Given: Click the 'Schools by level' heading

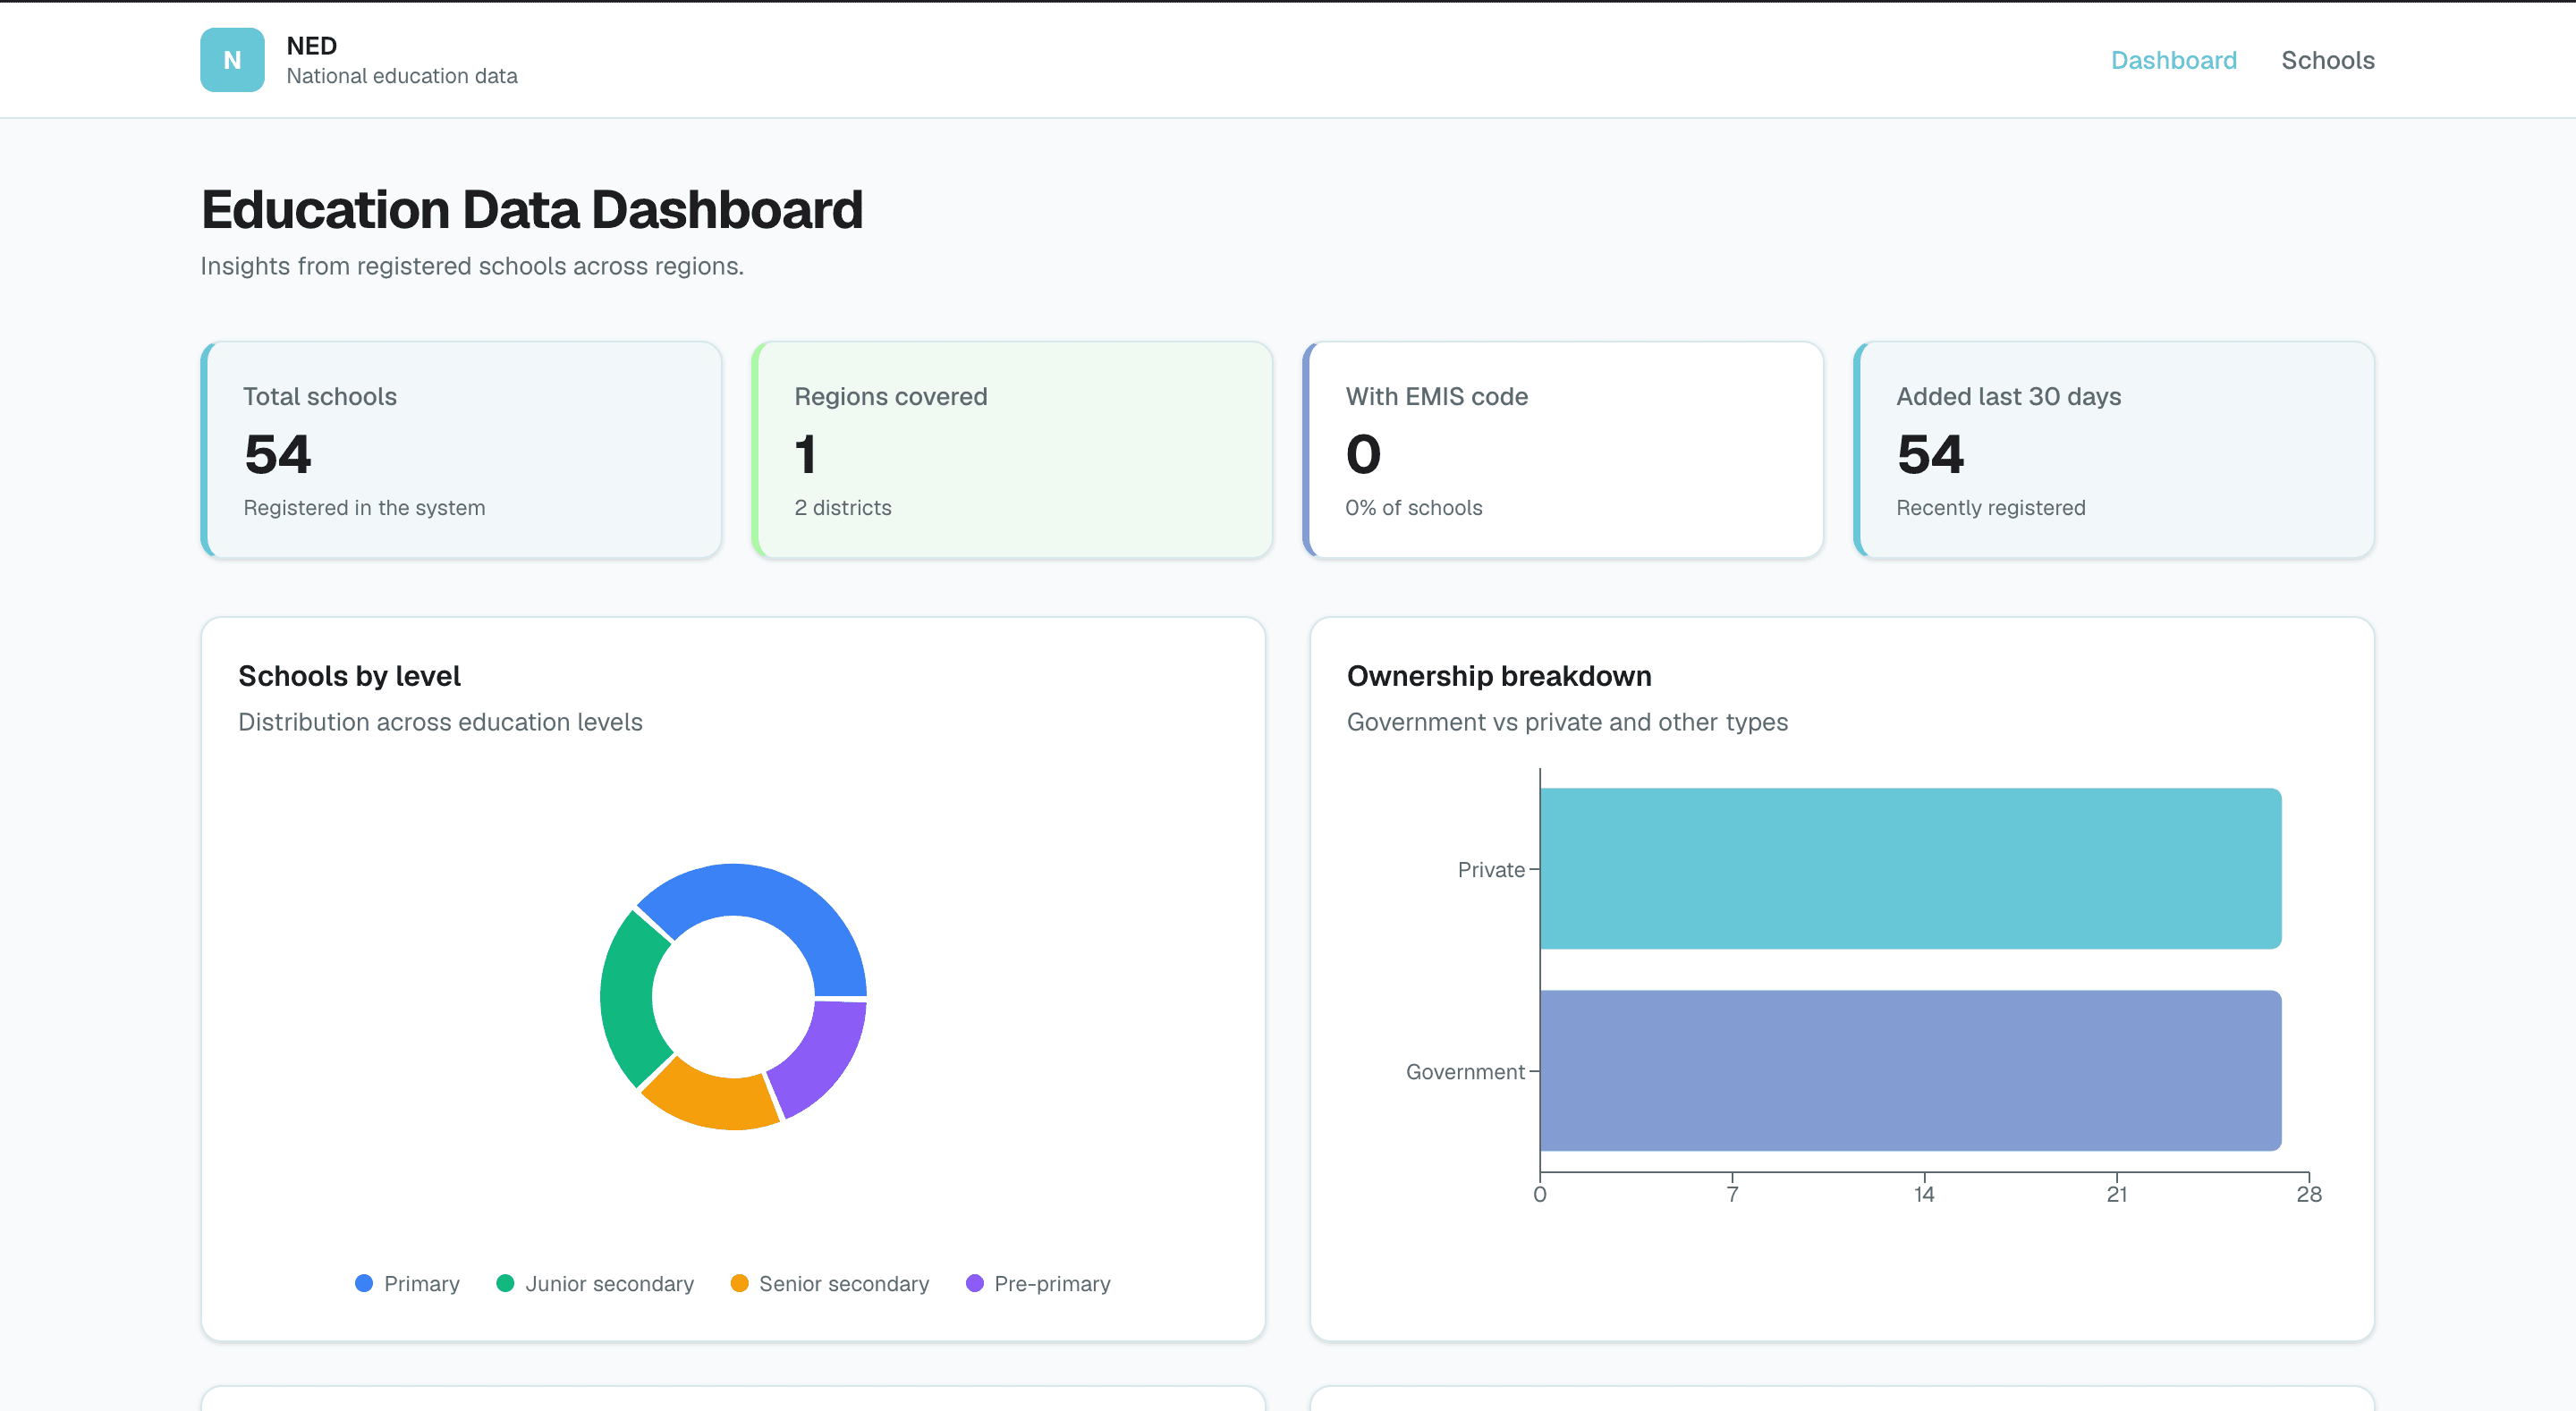Looking at the screenshot, I should tap(349, 676).
